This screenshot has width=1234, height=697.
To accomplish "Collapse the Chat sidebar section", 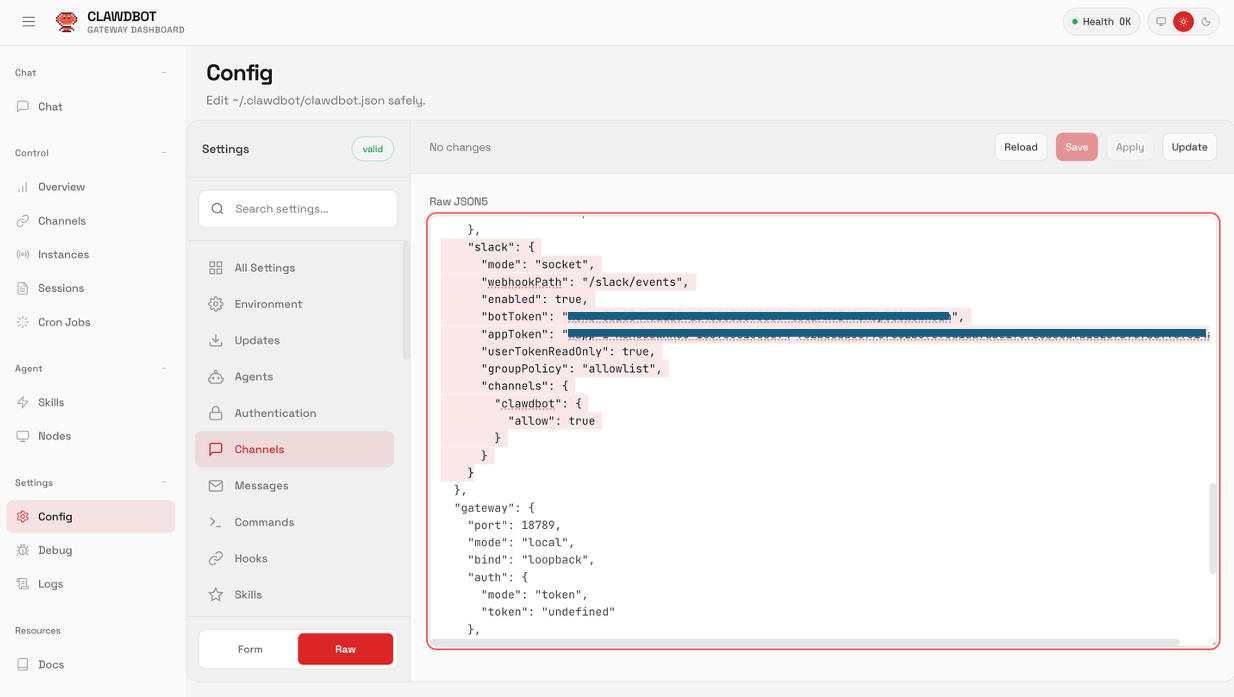I will [x=164, y=73].
